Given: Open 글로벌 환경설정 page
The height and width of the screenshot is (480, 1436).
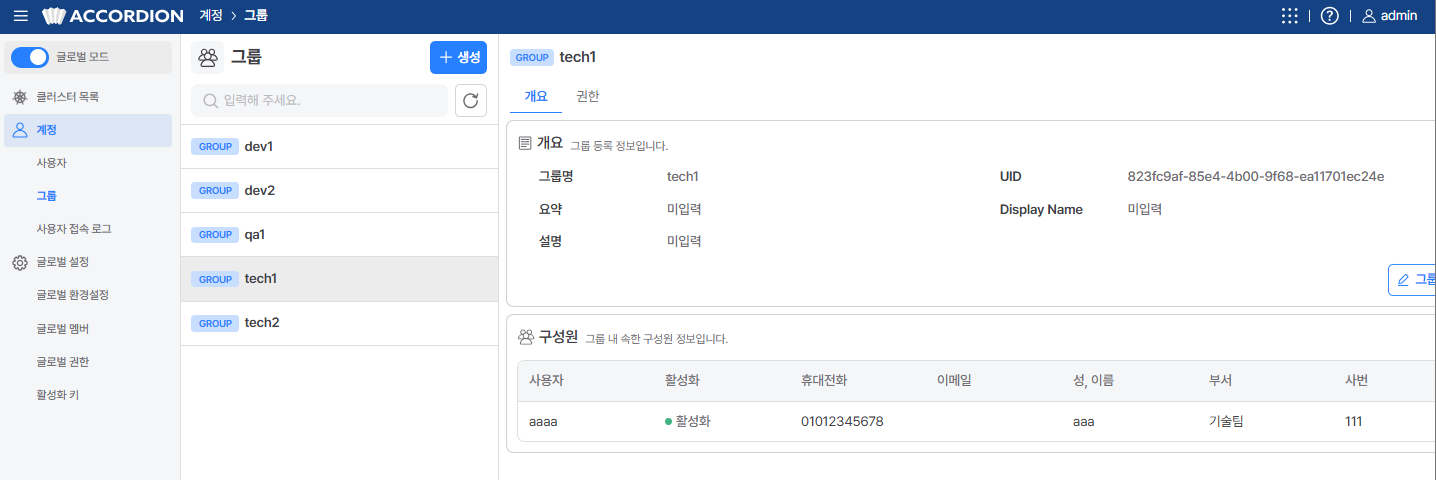Looking at the screenshot, I should click(72, 295).
